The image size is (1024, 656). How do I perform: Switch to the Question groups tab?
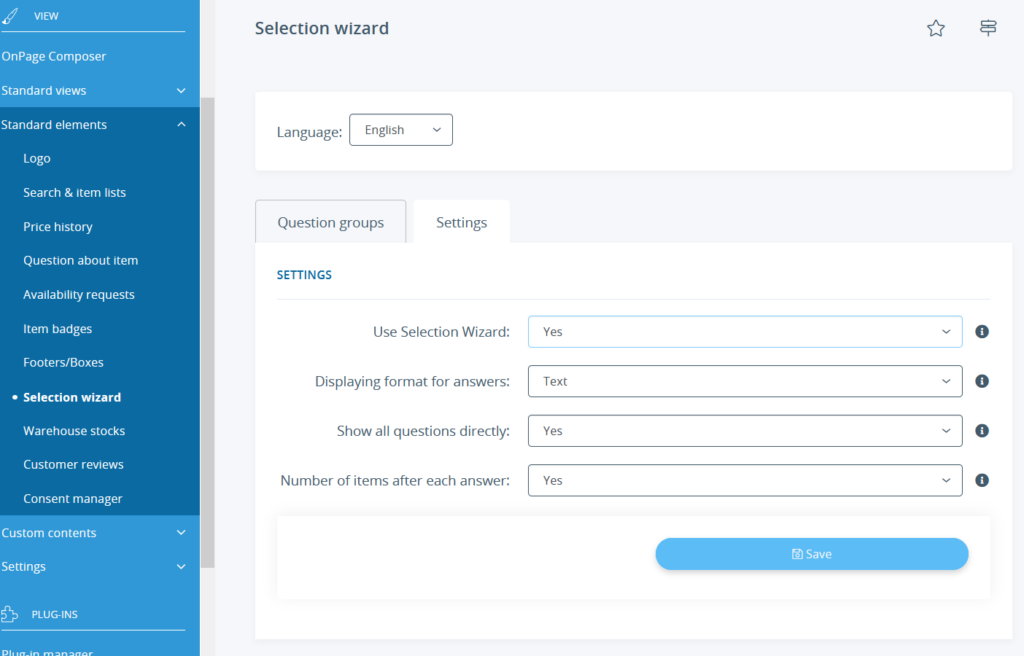[330, 221]
